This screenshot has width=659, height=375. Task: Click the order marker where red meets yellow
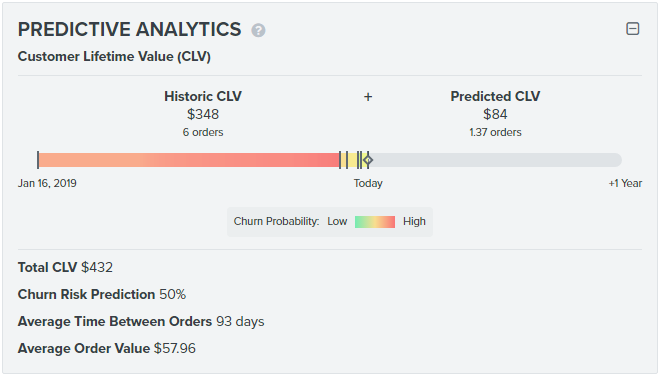point(340,160)
